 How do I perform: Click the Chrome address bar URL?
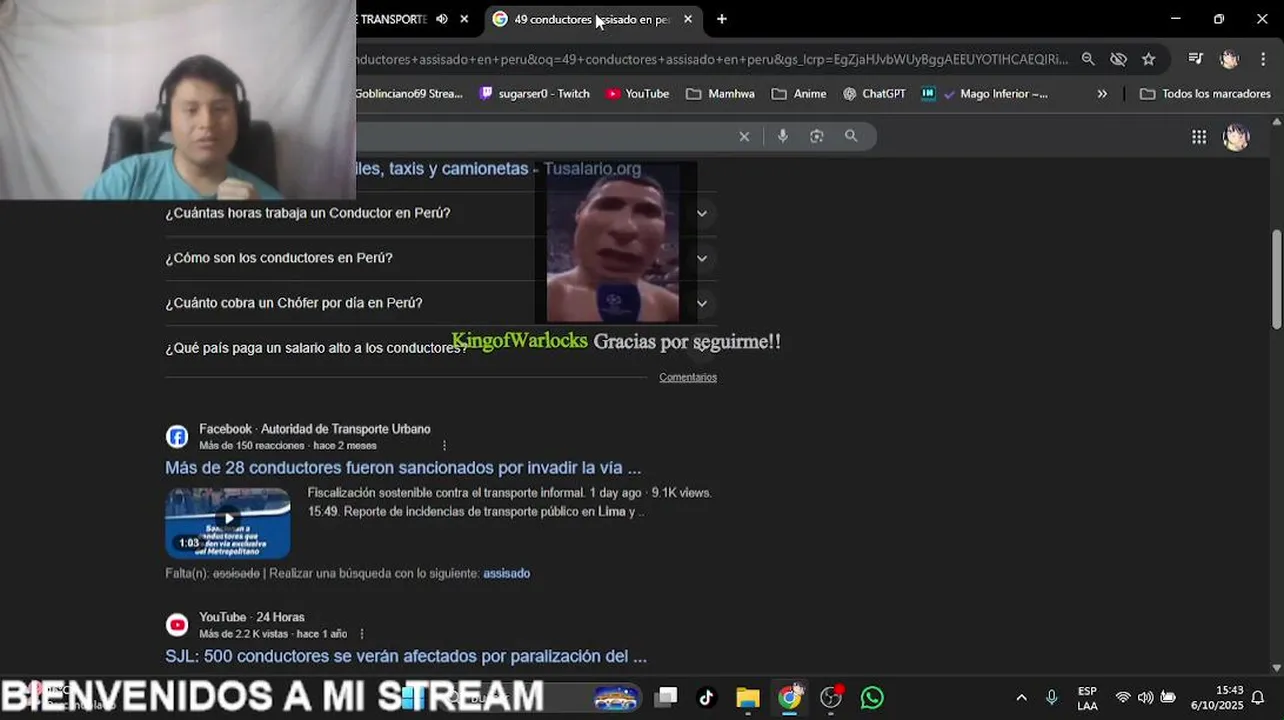coord(711,59)
